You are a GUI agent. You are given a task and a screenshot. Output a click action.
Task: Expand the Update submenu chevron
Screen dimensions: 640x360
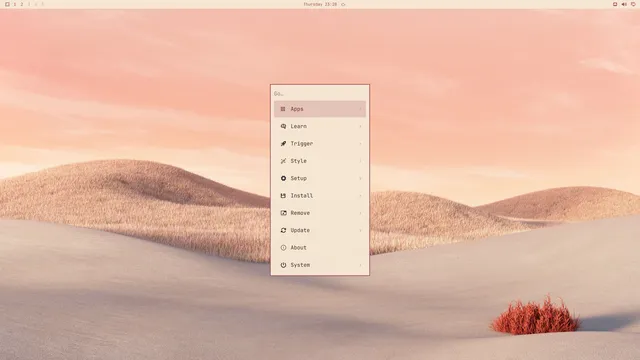coord(360,231)
